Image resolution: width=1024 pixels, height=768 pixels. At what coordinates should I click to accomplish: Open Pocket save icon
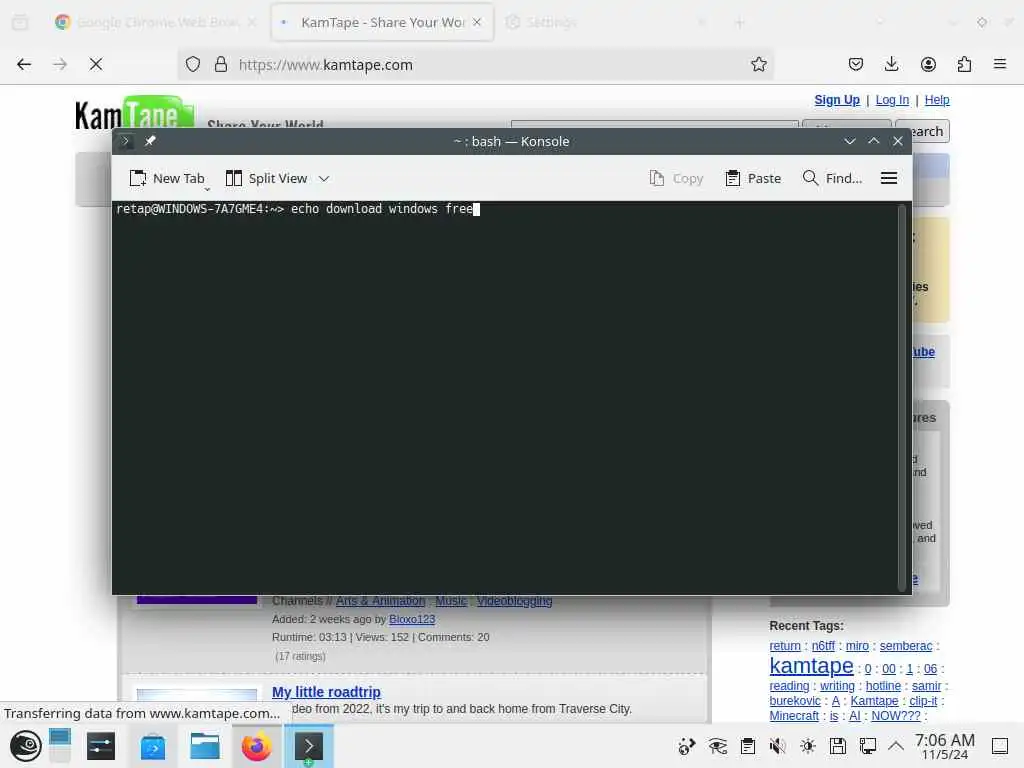click(x=856, y=64)
